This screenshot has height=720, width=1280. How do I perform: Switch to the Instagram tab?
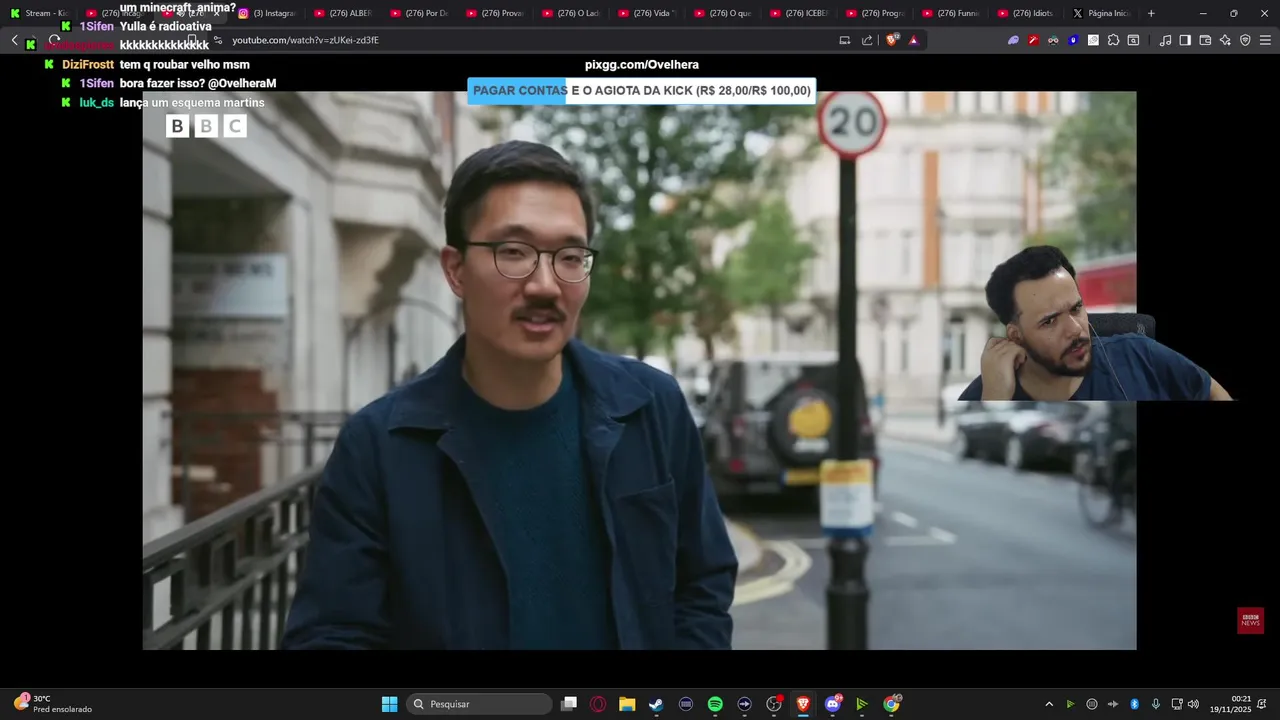click(266, 13)
